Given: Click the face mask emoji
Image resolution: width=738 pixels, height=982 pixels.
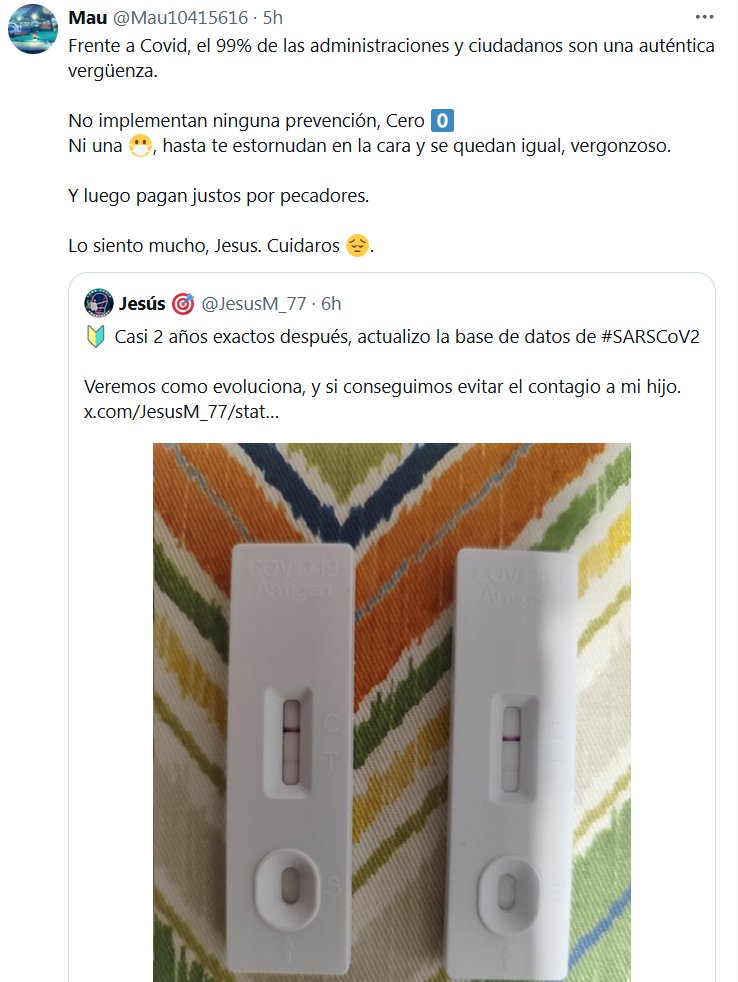Looking at the screenshot, I should click(x=140, y=146).
